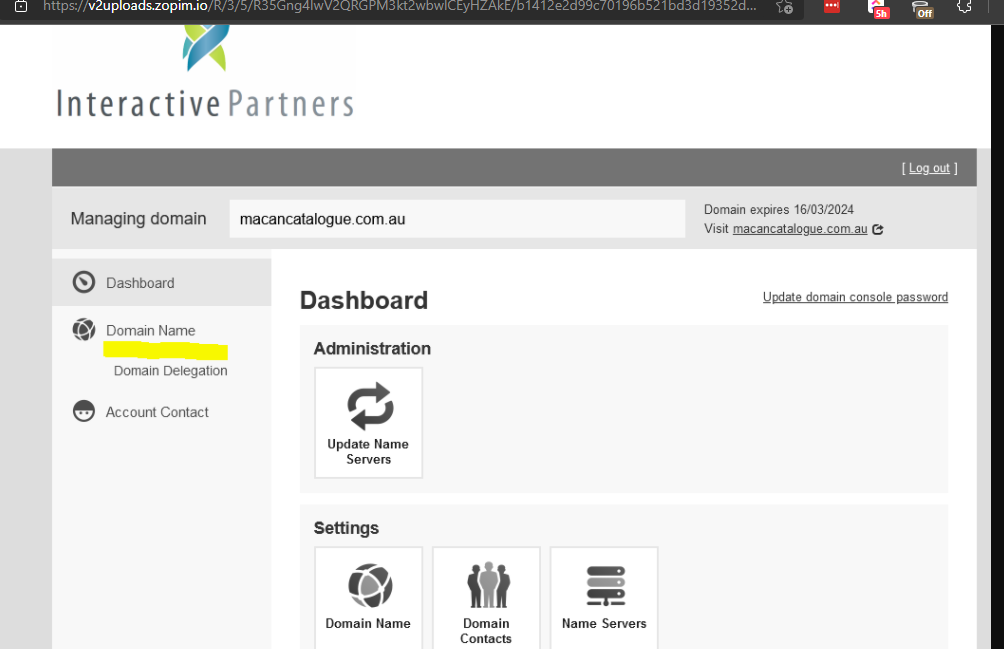This screenshot has height=649, width=1004.
Task: Add page to favorites via star icon
Action: coord(785,8)
